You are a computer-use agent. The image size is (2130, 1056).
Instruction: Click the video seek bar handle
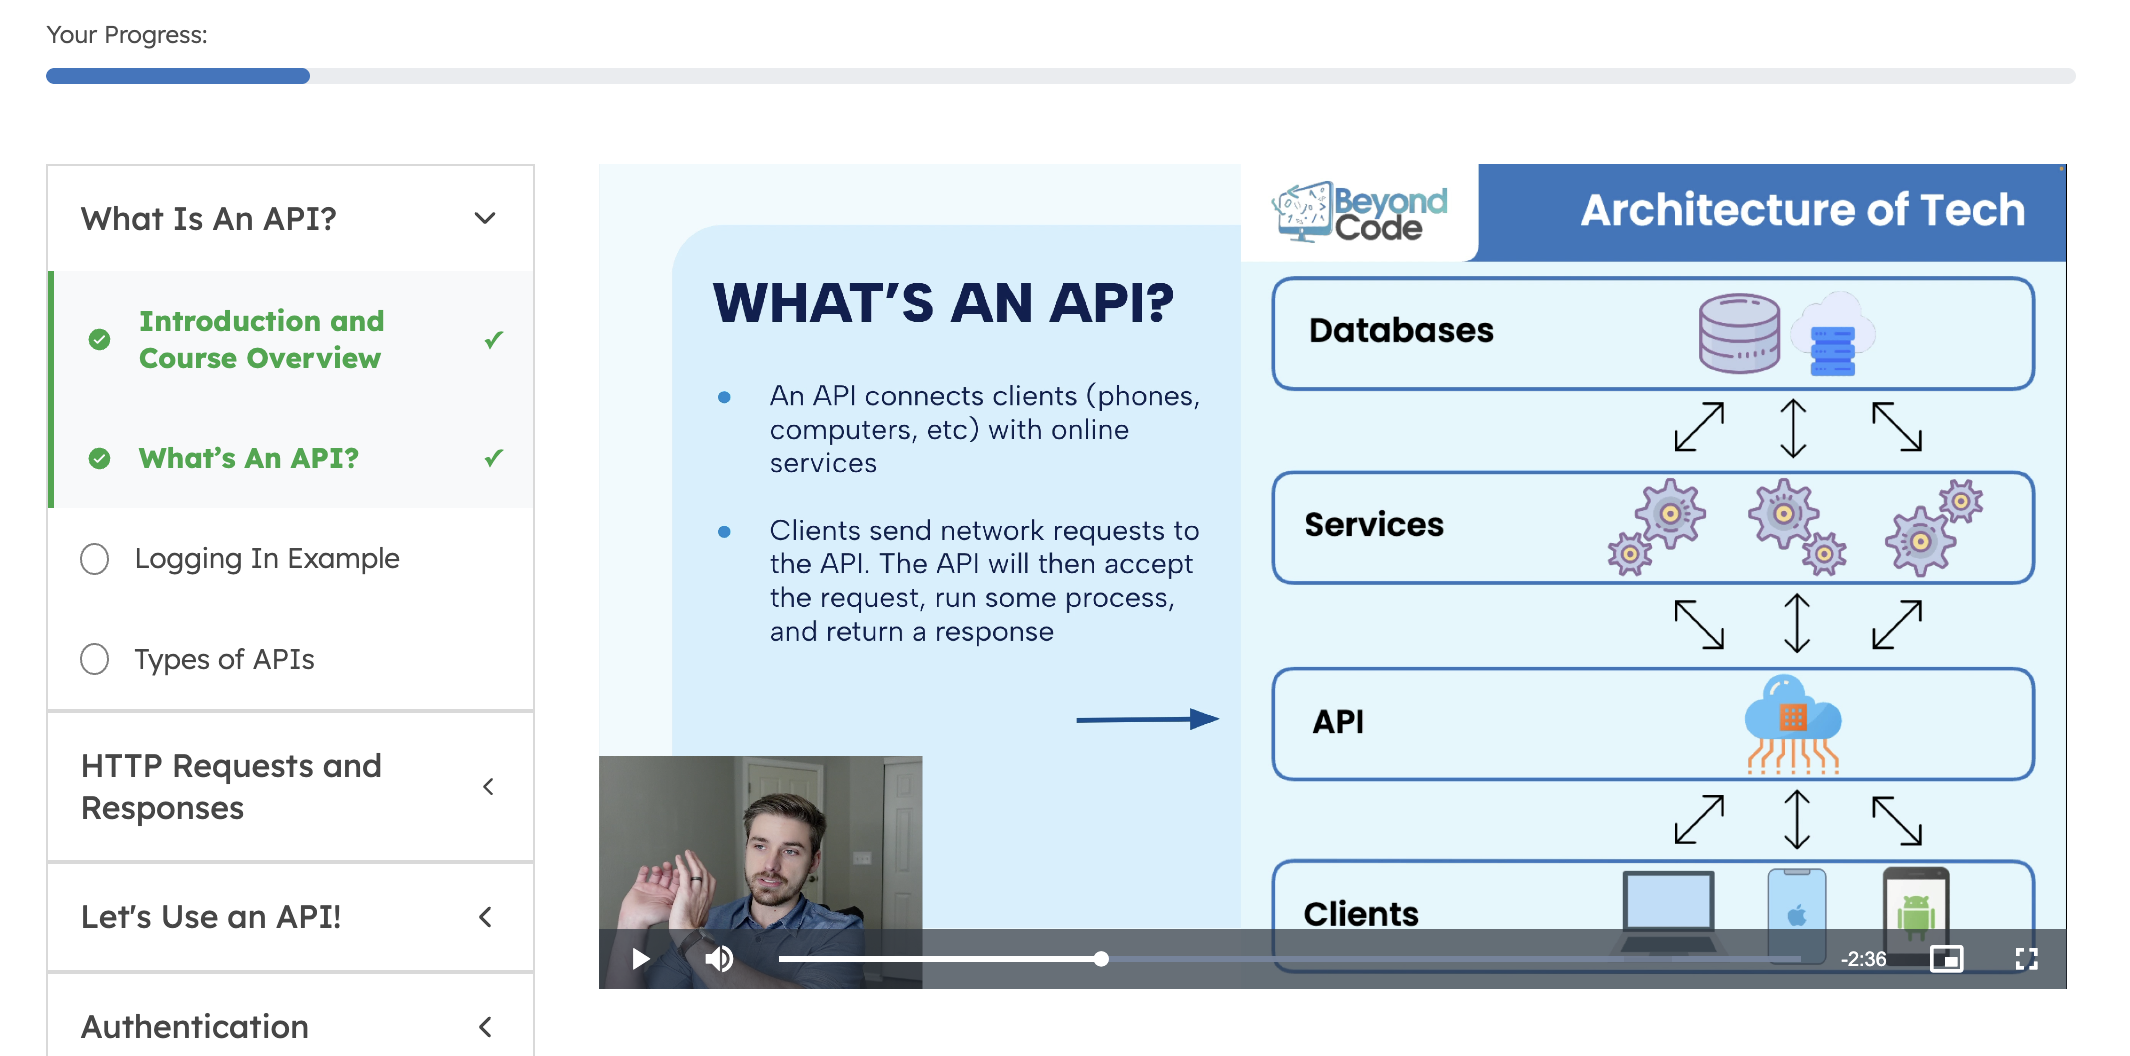coord(1101,959)
